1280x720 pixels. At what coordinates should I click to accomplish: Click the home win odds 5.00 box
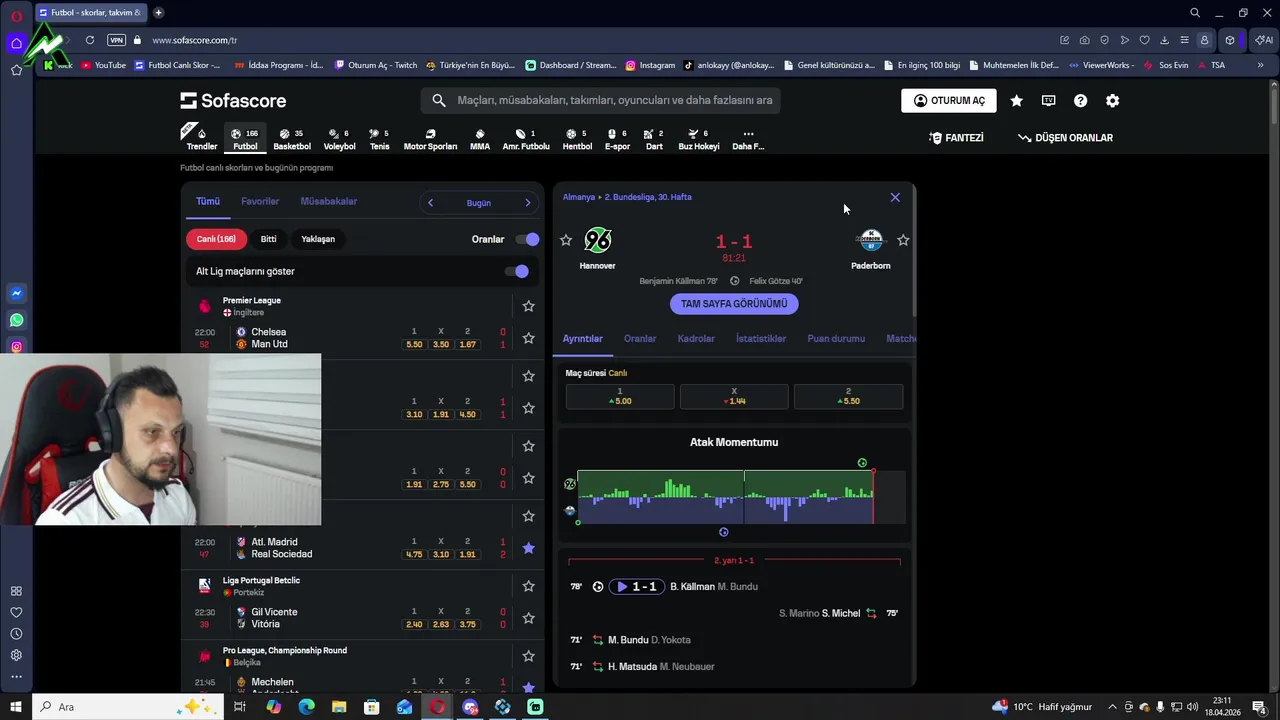[620, 396]
